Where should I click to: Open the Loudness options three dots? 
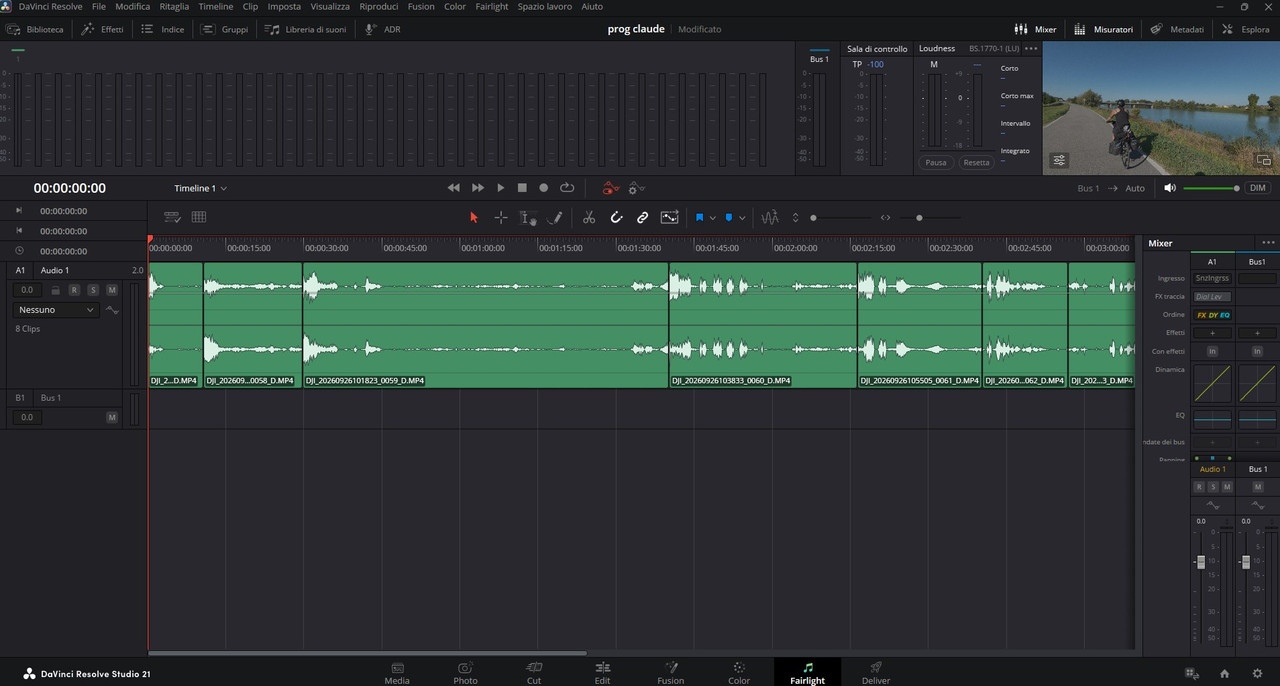coord(1031,48)
